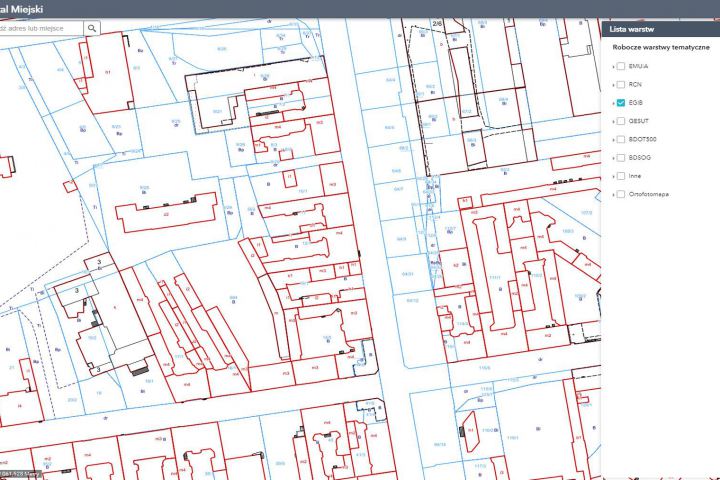Click the Portal Miejski title in header
The width and height of the screenshot is (720, 480).
coord(21,9)
